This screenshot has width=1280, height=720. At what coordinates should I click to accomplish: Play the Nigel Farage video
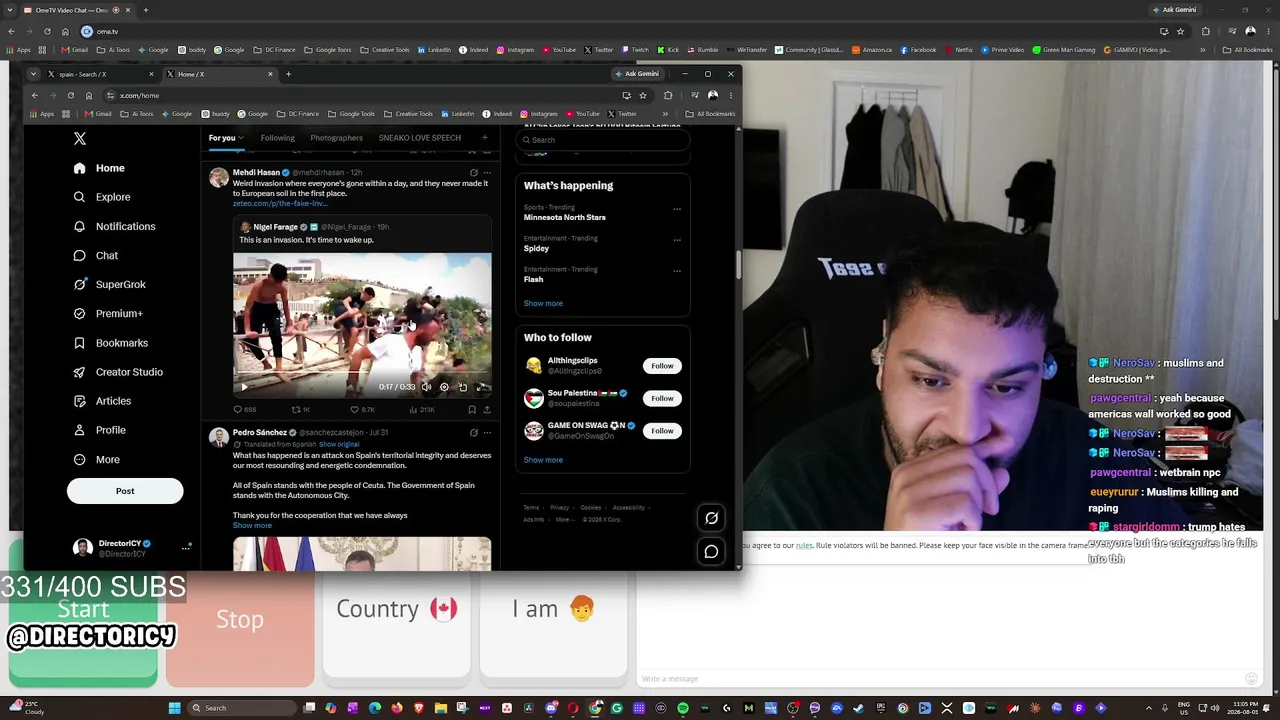tap(243, 387)
